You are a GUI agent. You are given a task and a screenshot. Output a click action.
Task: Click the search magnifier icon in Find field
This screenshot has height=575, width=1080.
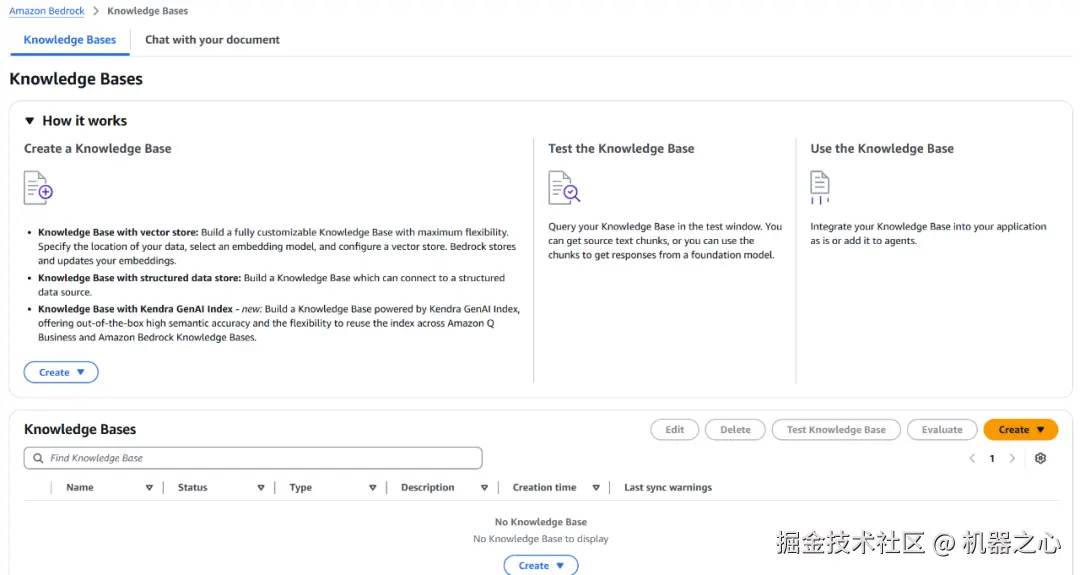point(38,458)
